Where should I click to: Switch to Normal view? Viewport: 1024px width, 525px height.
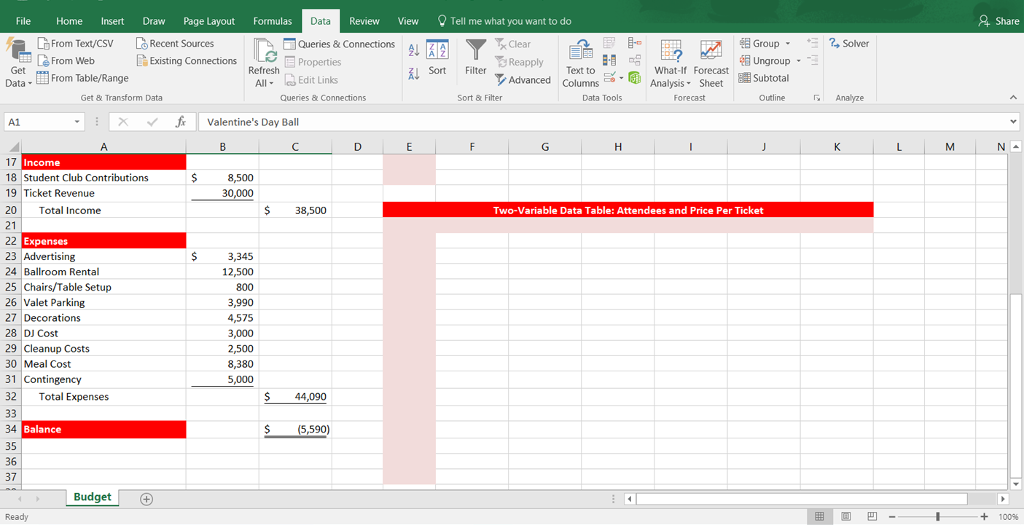[820, 517]
